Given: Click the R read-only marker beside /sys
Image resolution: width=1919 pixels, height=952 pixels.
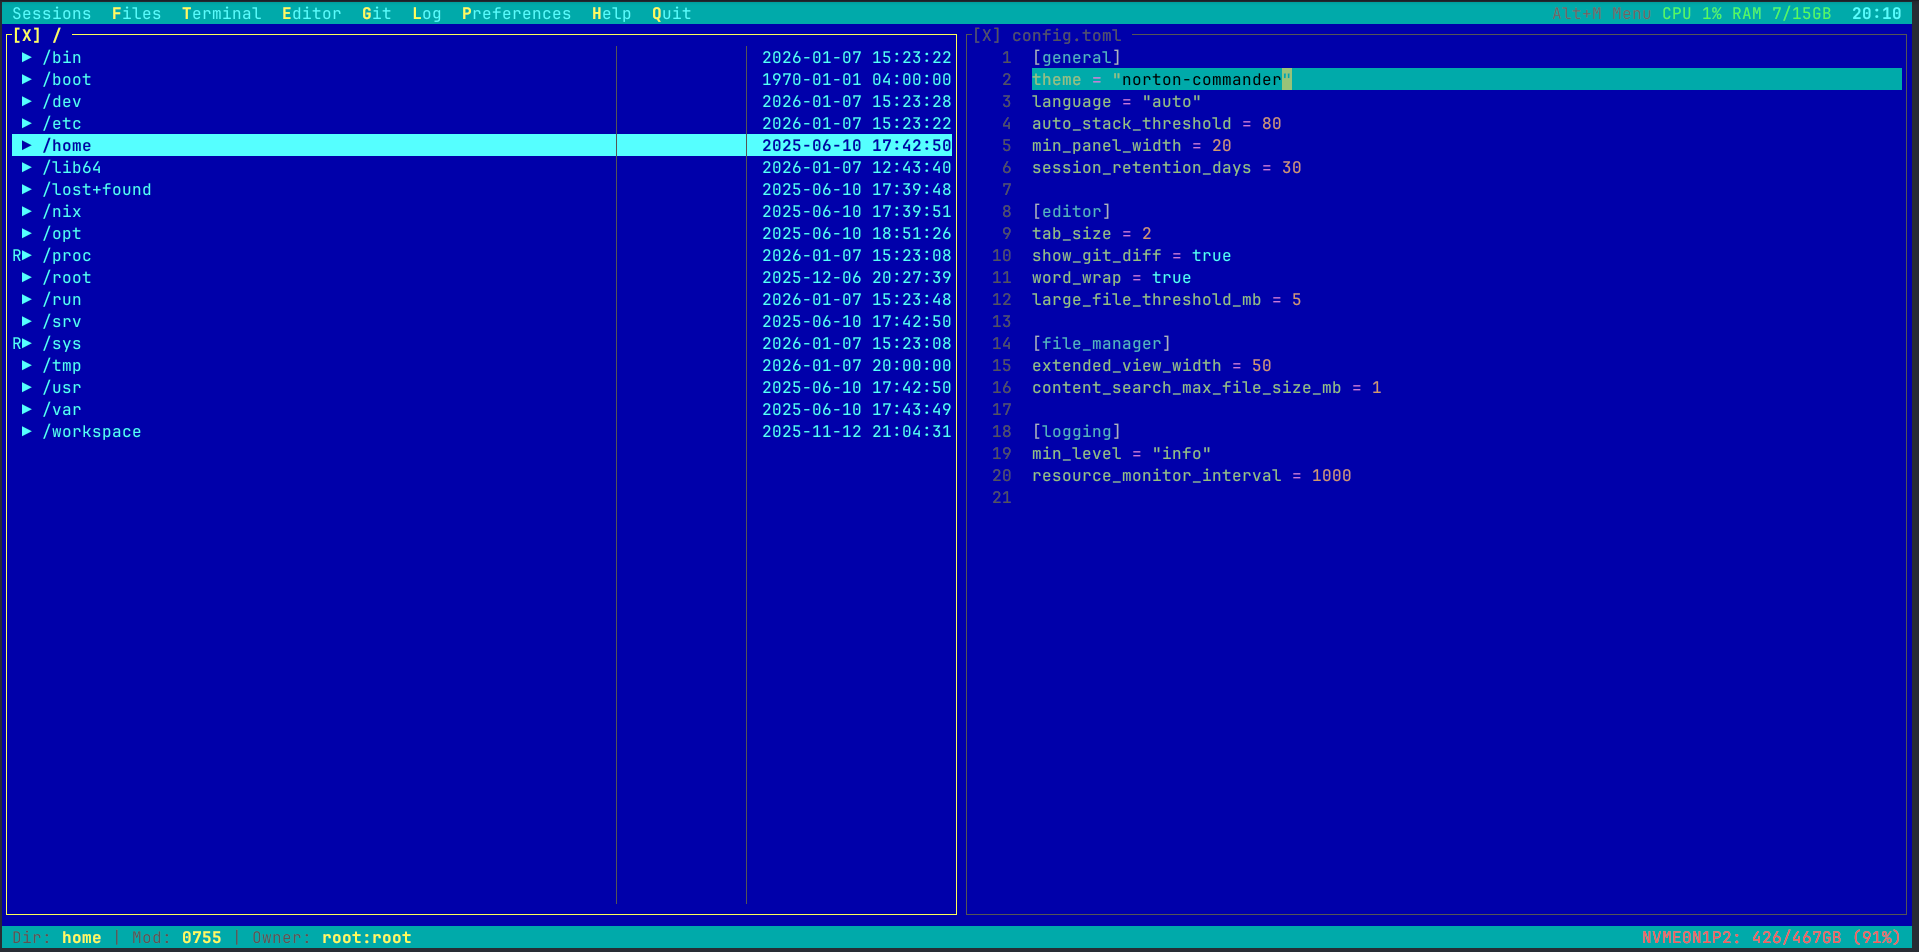Looking at the screenshot, I should tap(16, 343).
